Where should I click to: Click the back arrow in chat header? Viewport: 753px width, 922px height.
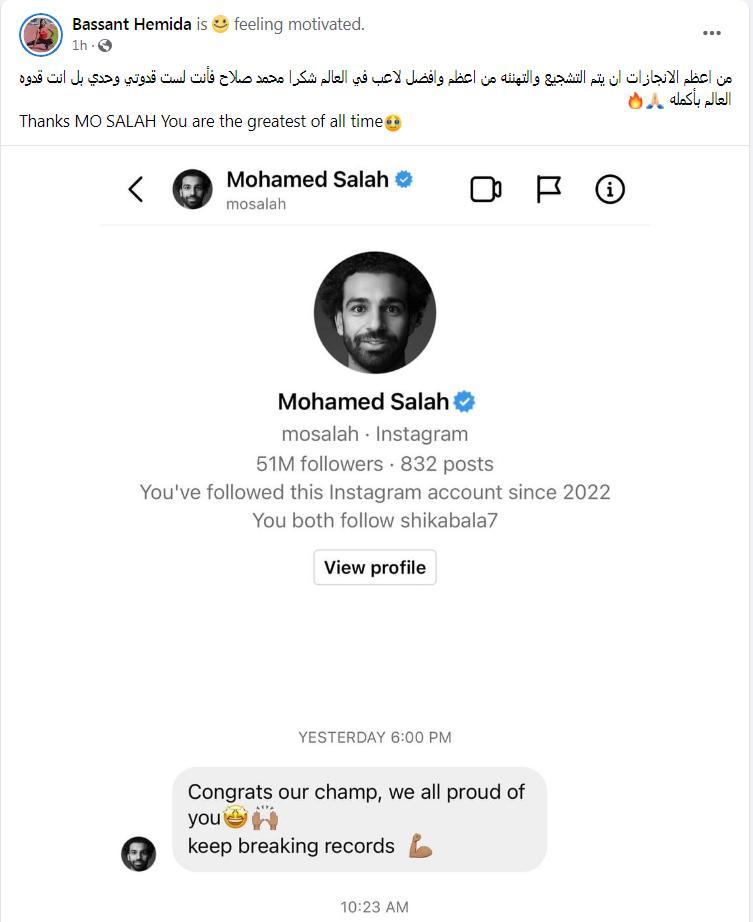[137, 189]
